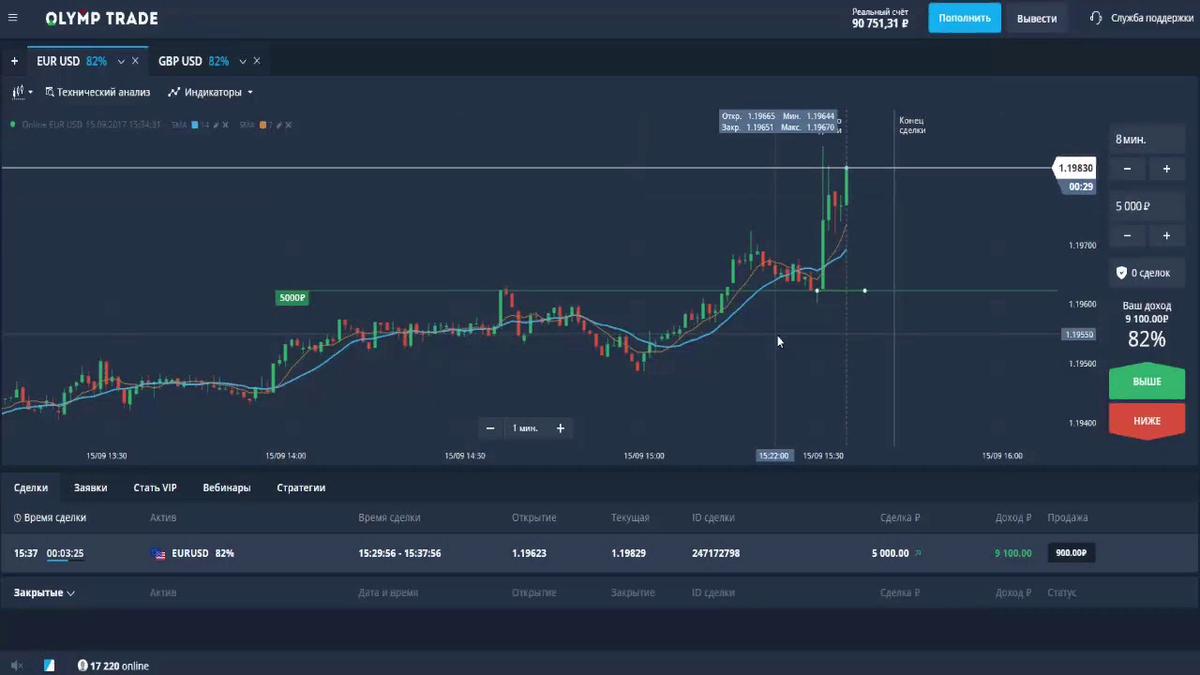1200x675 pixels.
Task: Increase trade time with plus button
Action: pos(1166,169)
